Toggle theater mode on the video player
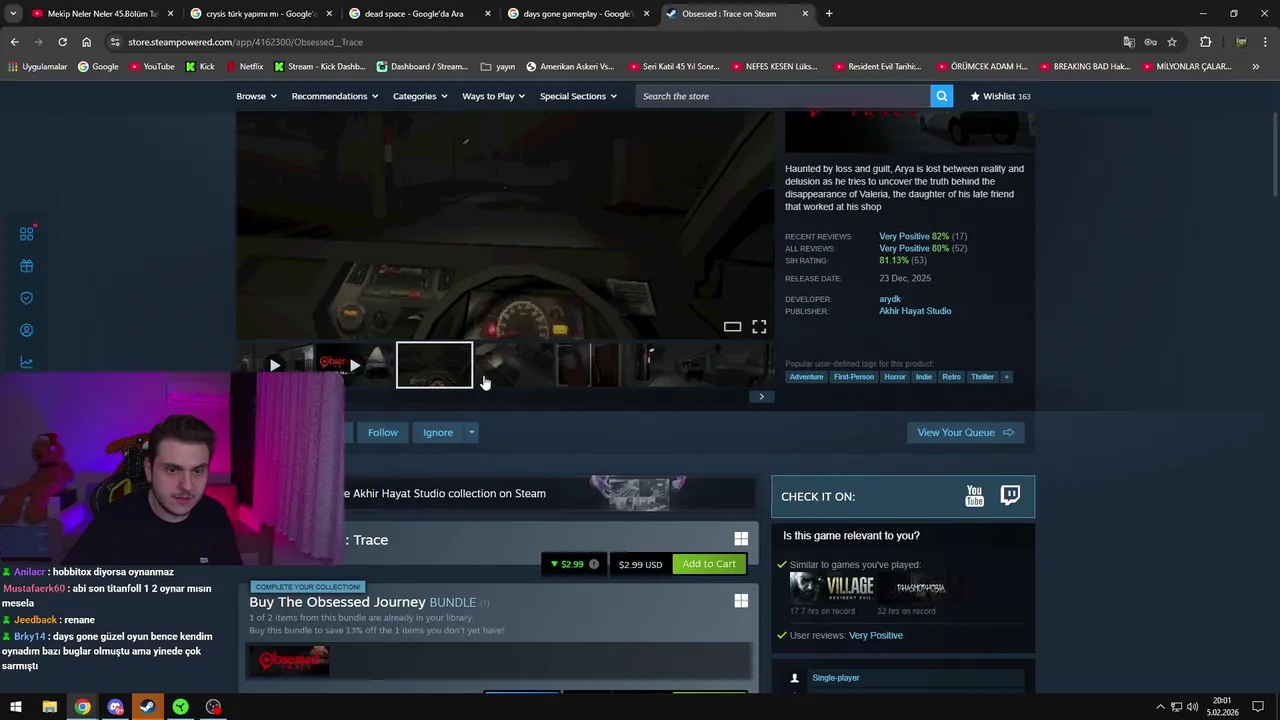 [x=732, y=327]
